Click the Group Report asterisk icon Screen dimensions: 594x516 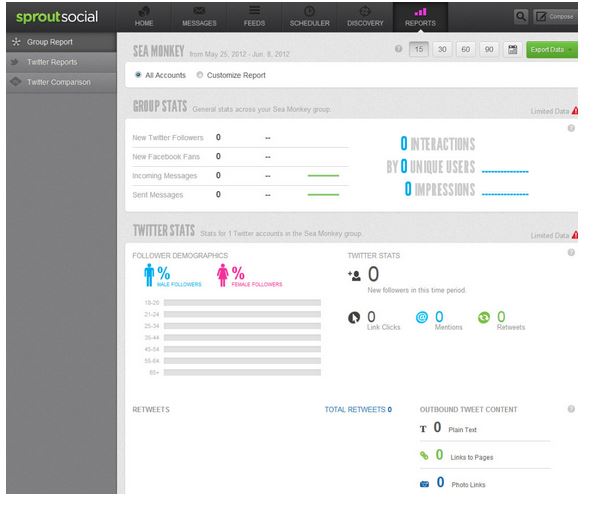(16, 42)
